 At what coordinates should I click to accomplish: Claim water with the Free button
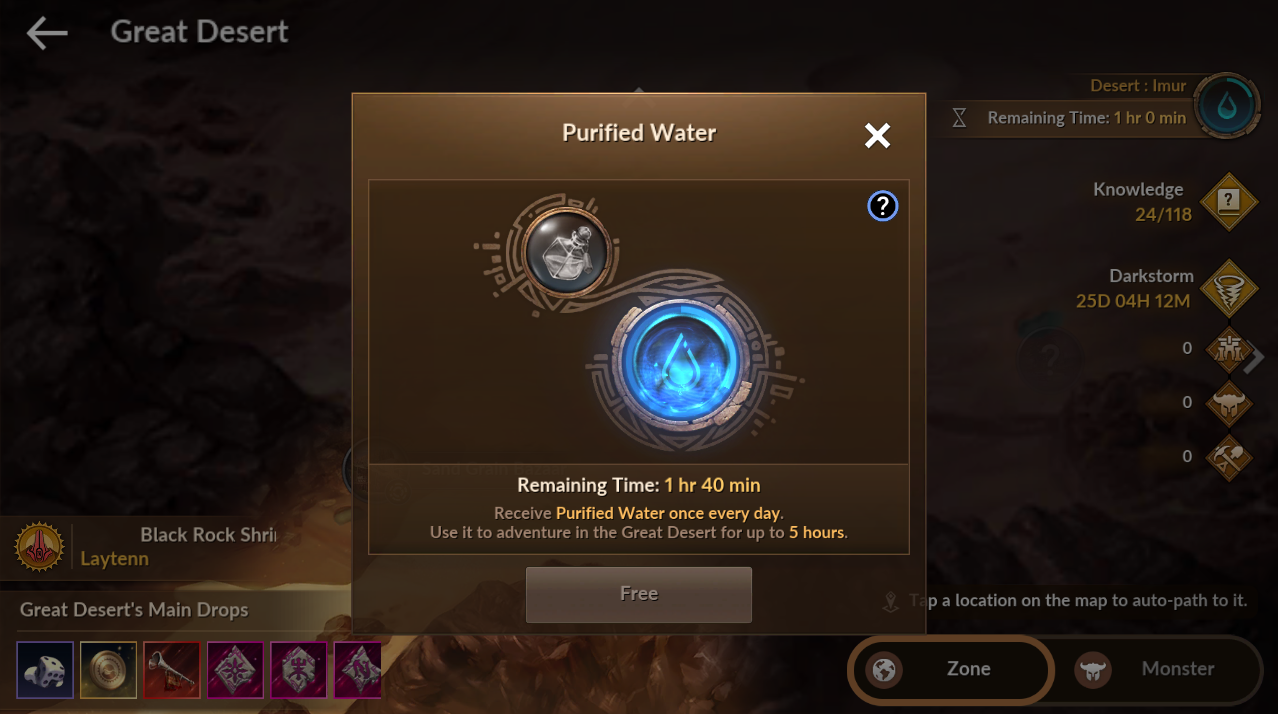(639, 594)
